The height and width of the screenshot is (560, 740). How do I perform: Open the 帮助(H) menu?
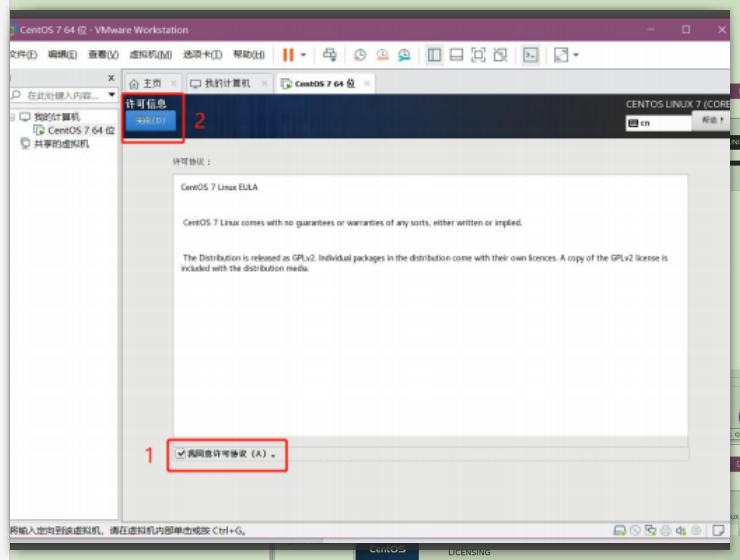[x=249, y=55]
